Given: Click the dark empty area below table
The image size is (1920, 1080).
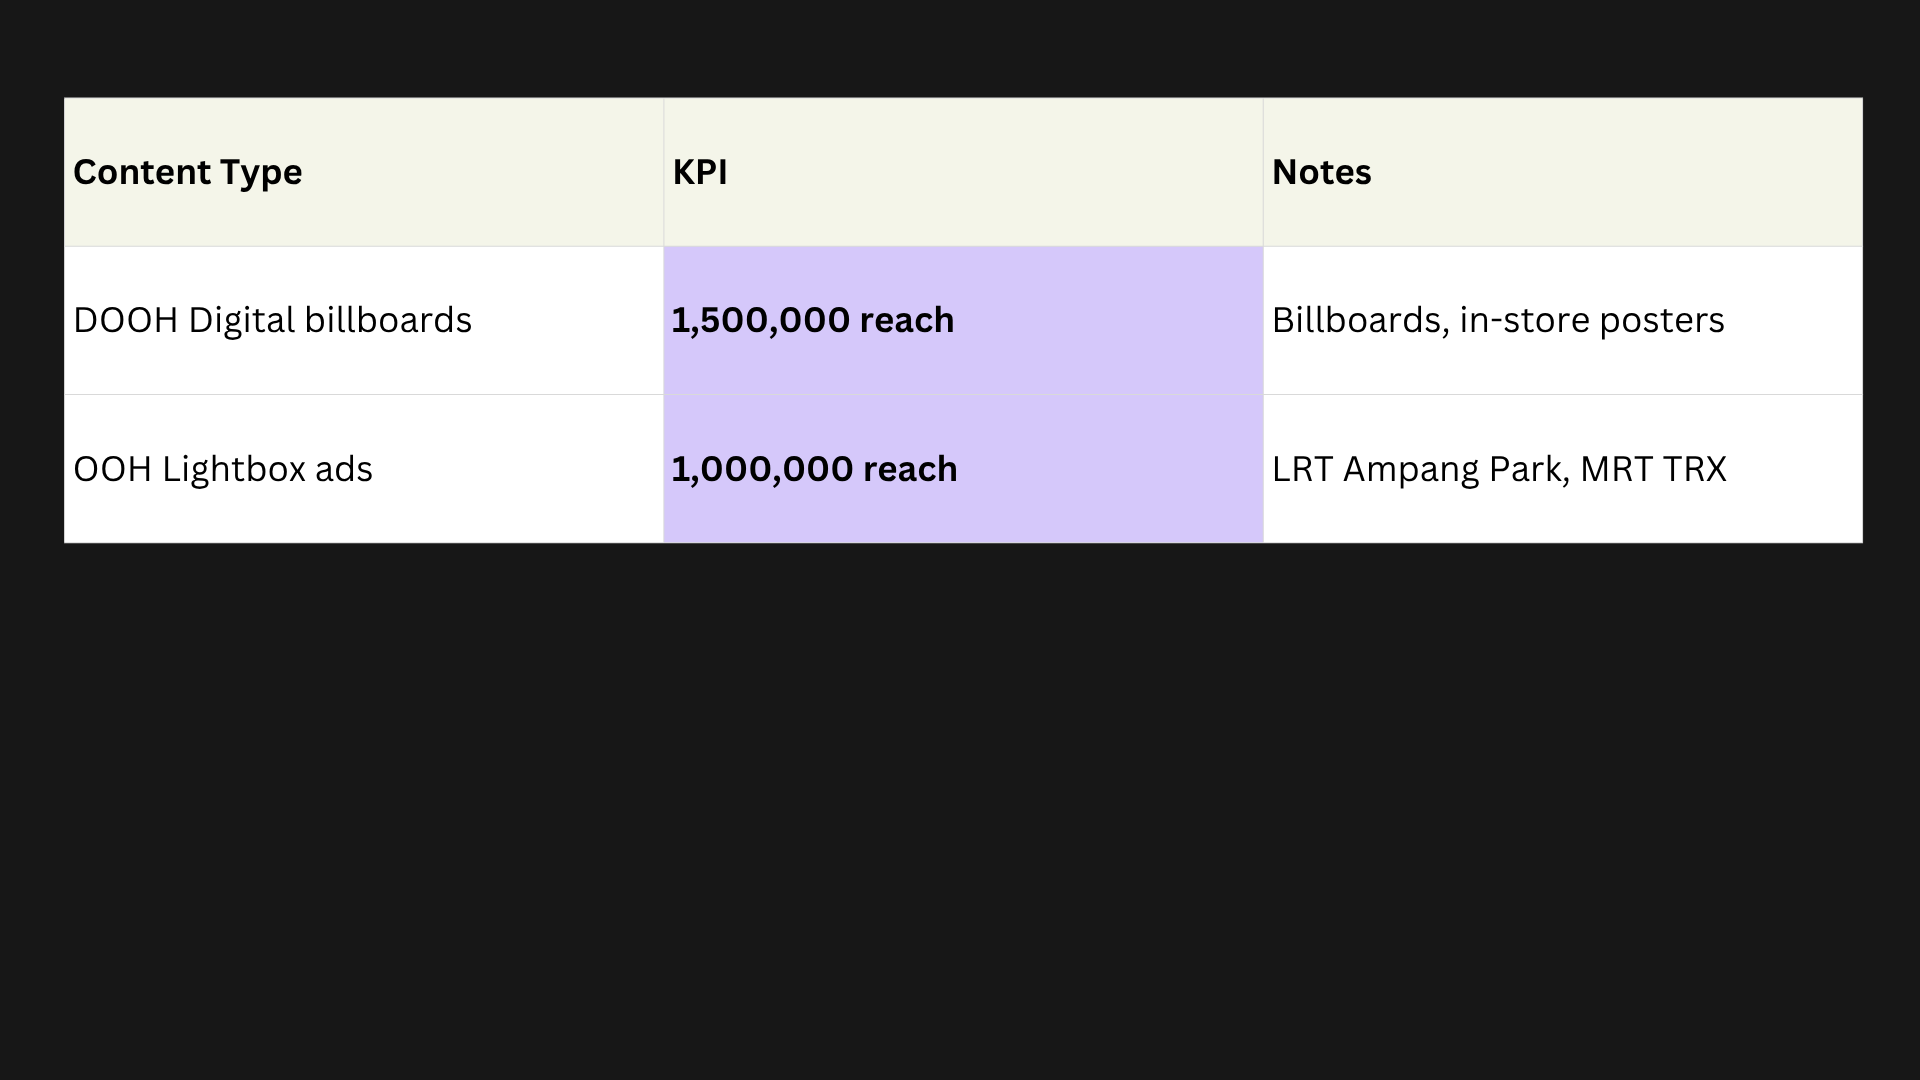Looking at the screenshot, I should pos(960,810).
